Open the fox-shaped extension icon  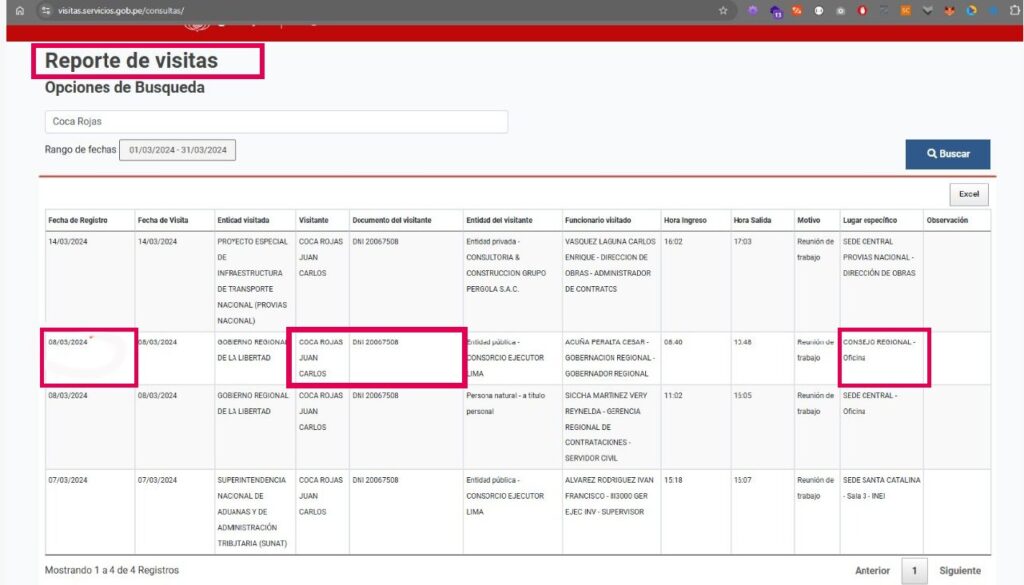pyautogui.click(x=948, y=10)
